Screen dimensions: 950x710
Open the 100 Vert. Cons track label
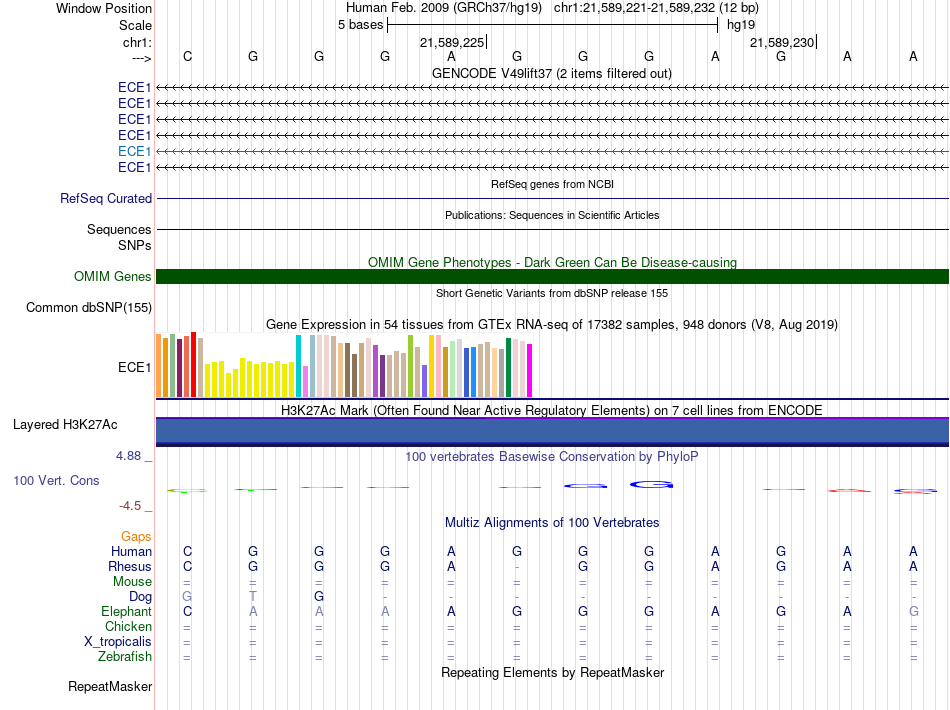(x=56, y=480)
